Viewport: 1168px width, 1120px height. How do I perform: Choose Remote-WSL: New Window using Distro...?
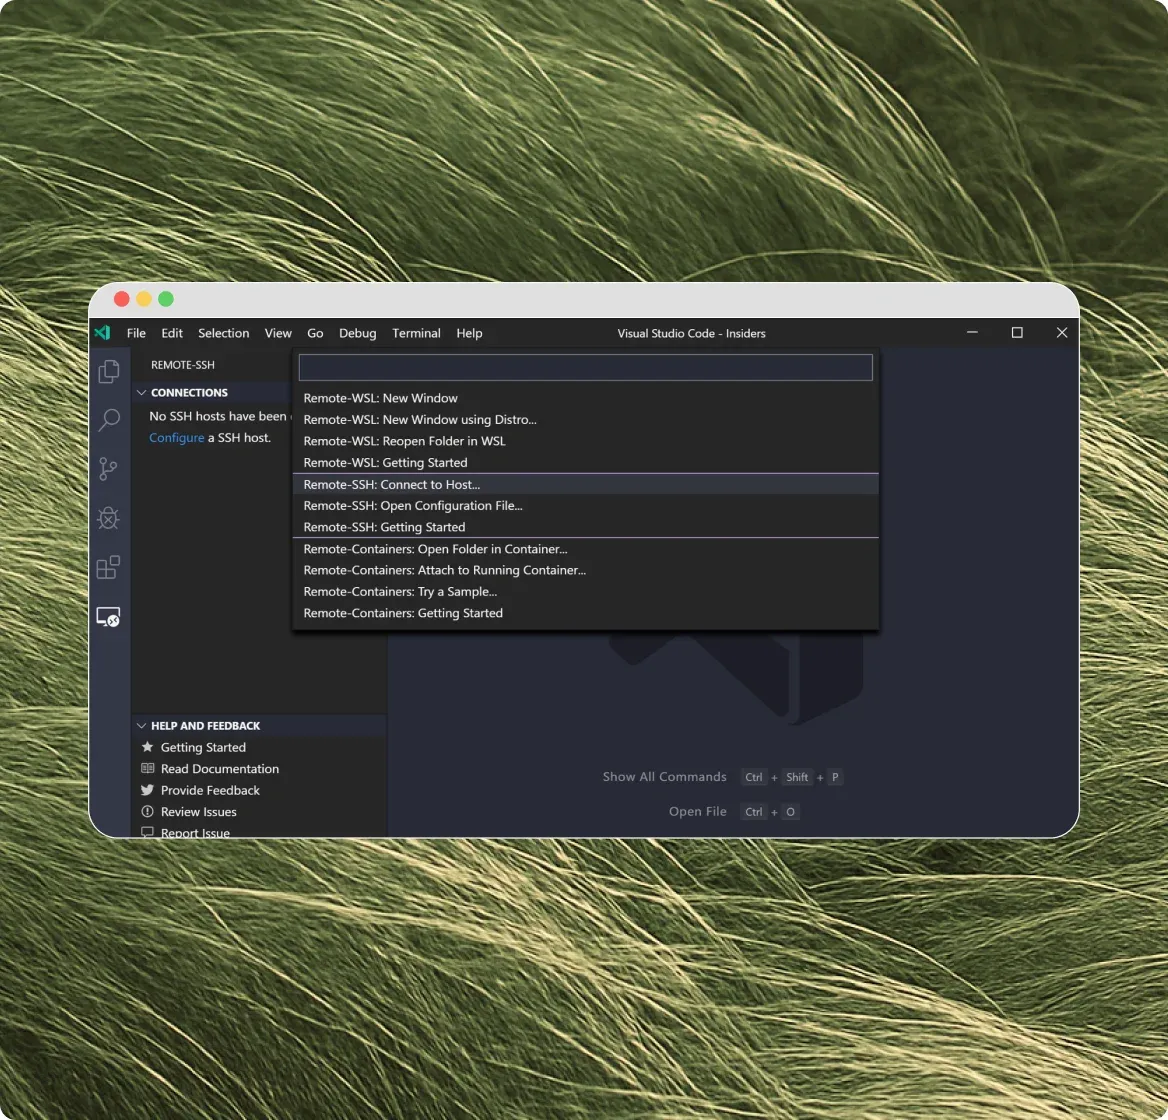pyautogui.click(x=585, y=419)
